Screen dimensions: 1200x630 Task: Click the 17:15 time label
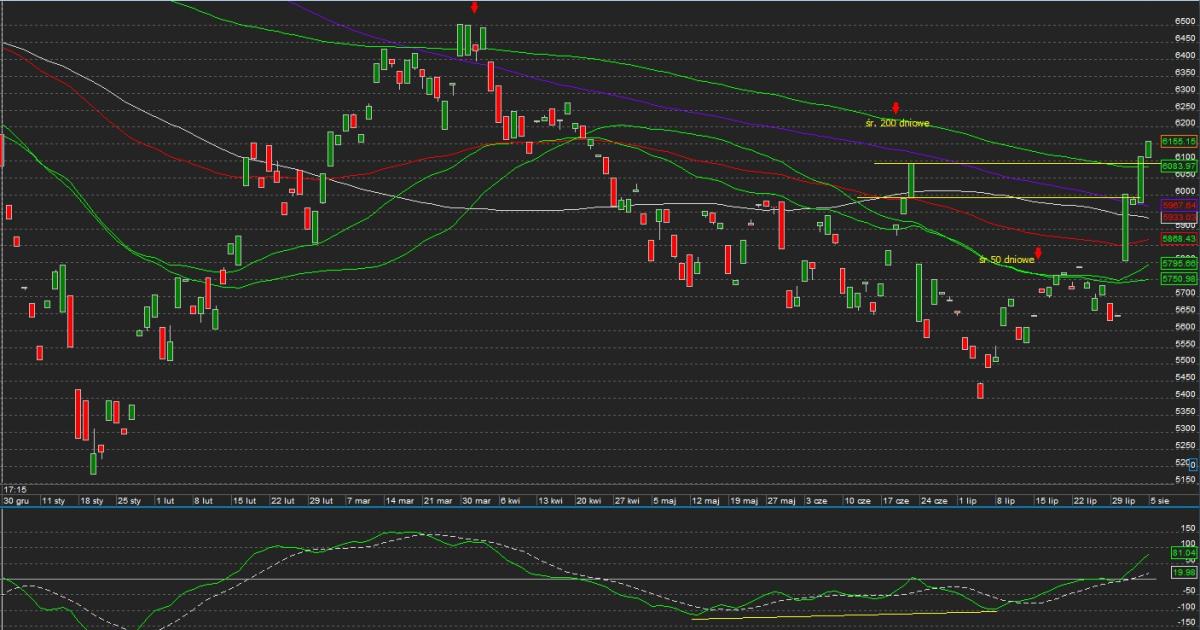[14, 489]
